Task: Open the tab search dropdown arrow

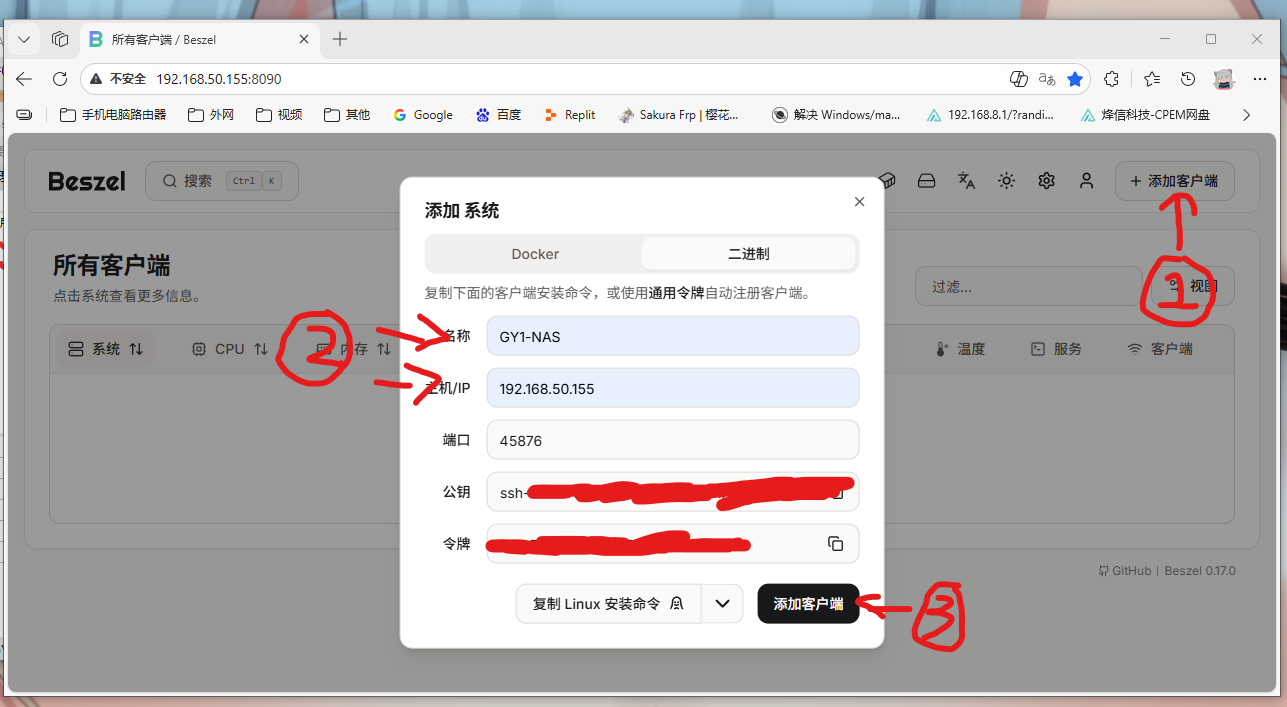Action: point(24,39)
